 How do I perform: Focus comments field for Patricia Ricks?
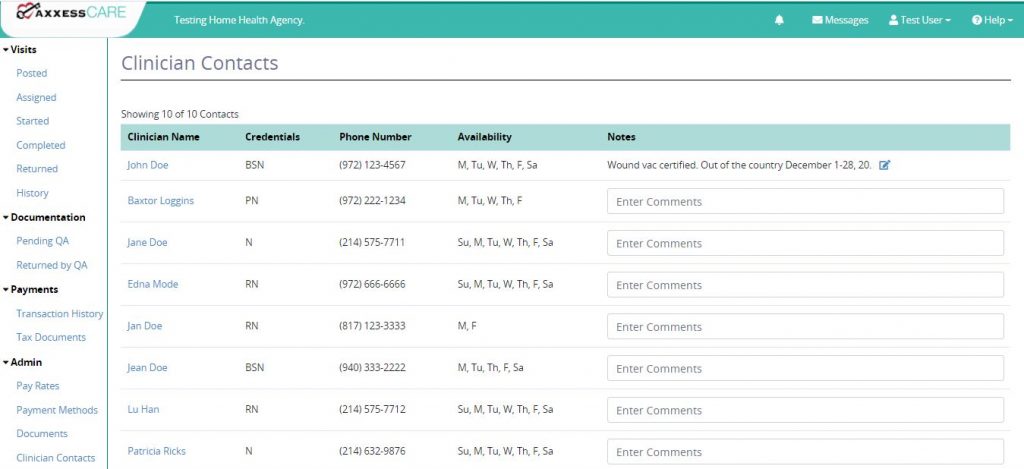coord(805,452)
